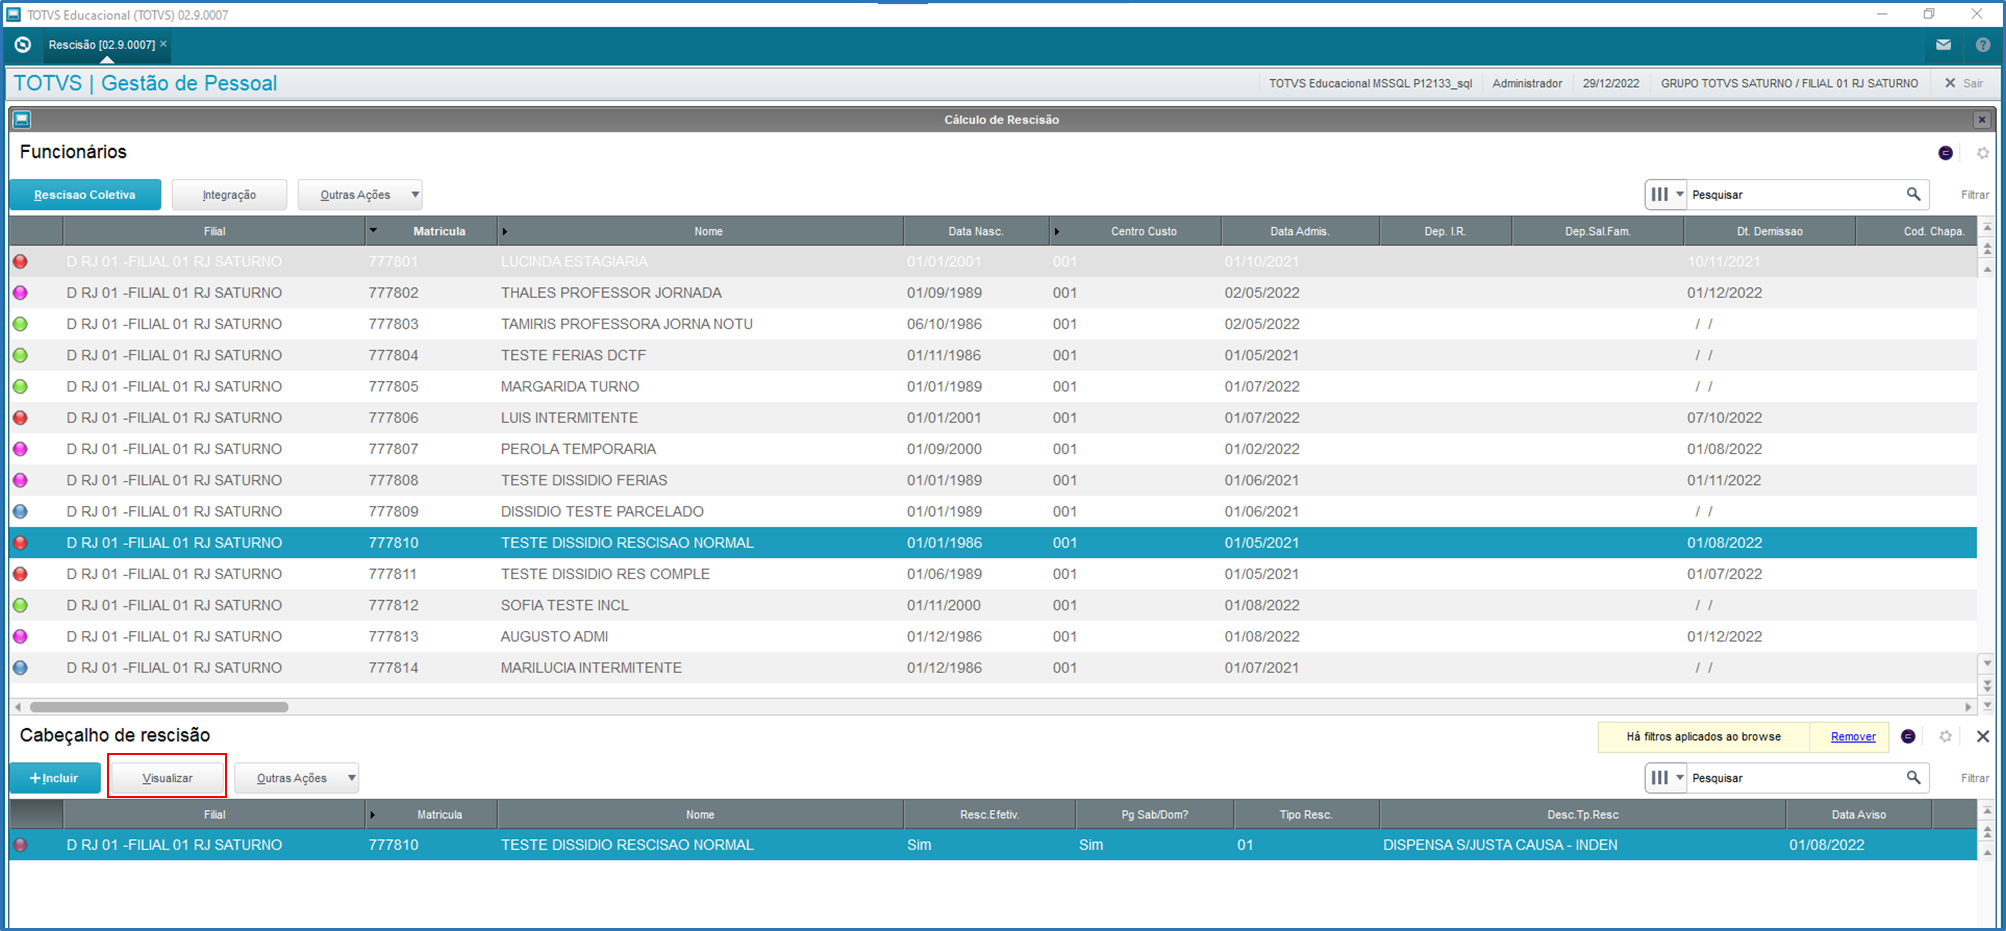Click the Remover filter link
This screenshot has width=2006, height=931.
click(1853, 737)
